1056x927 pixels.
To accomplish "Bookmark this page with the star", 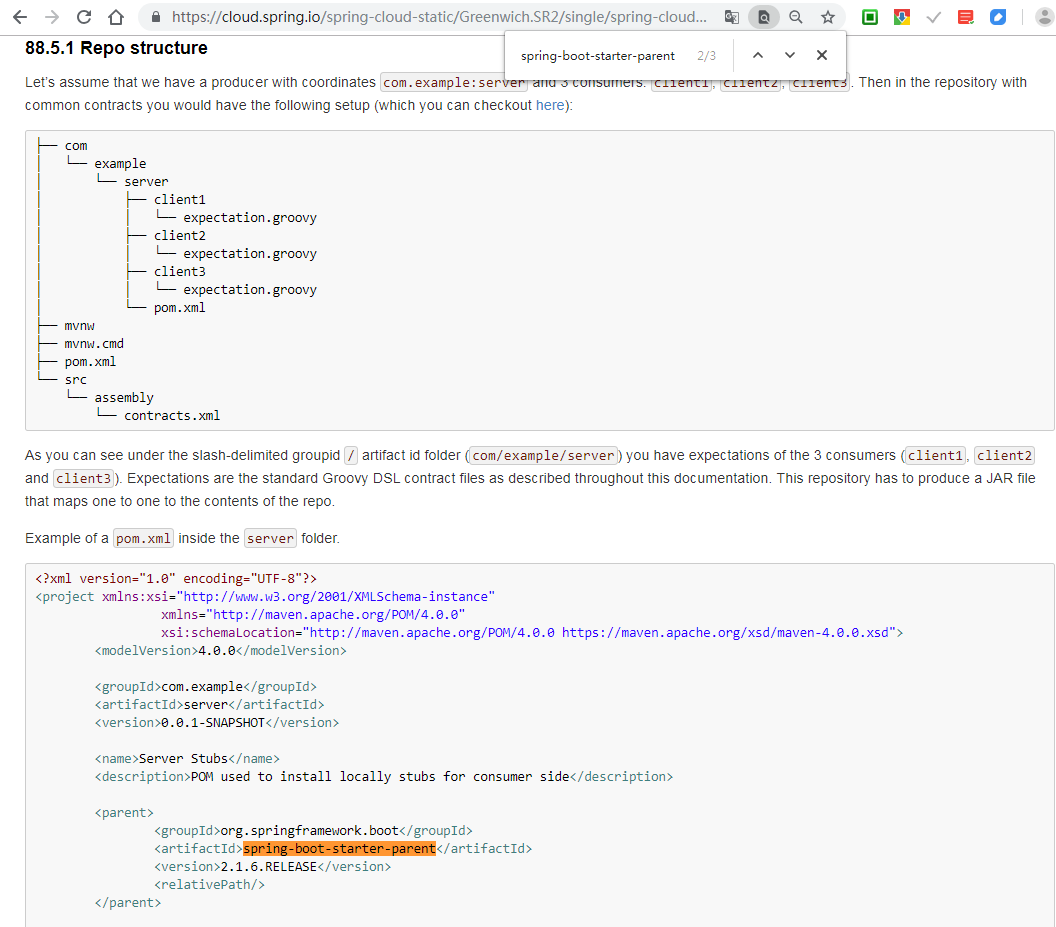I will (x=828, y=17).
